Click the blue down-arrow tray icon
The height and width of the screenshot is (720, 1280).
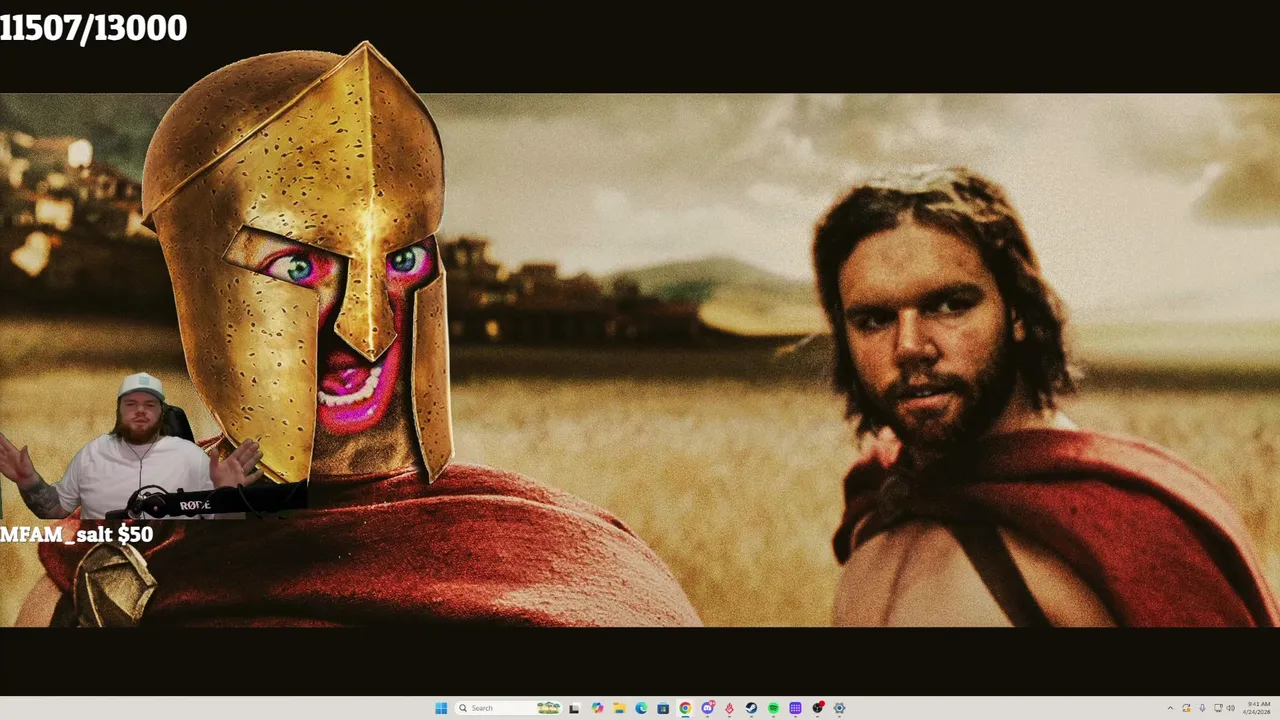[1202, 708]
